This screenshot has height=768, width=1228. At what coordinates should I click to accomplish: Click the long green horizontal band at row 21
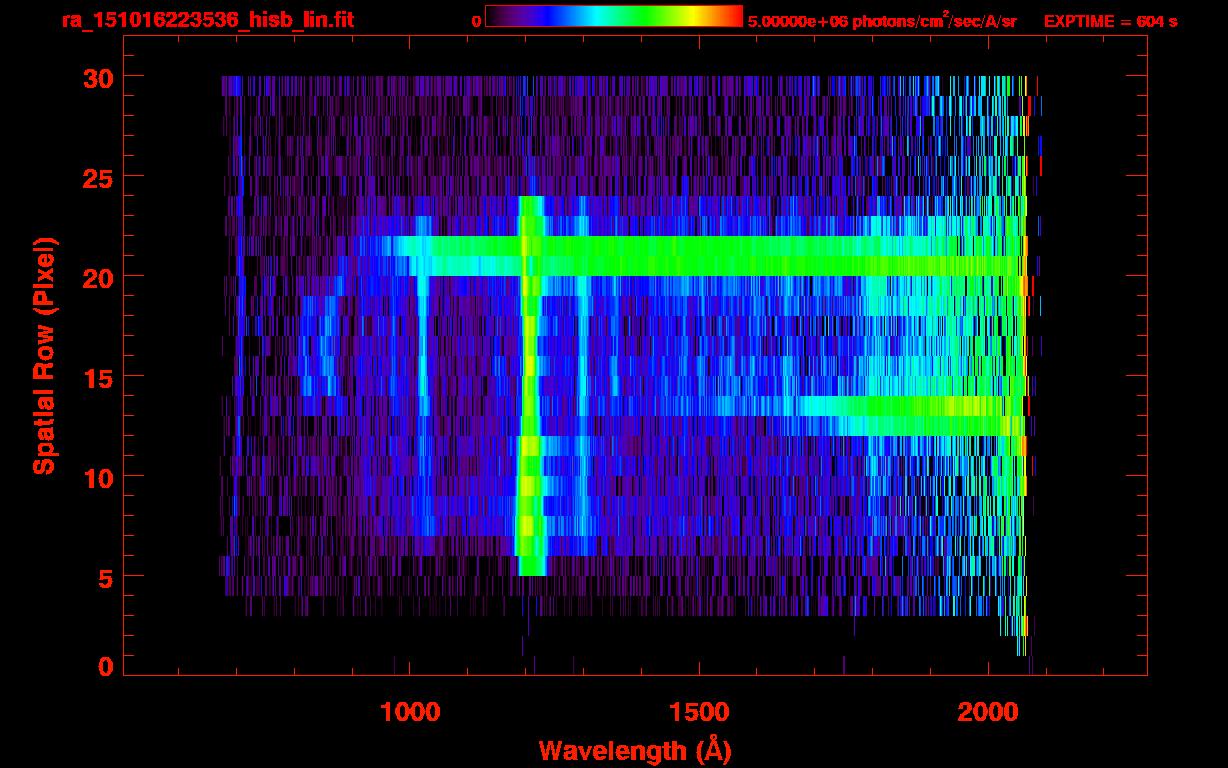pyautogui.click(x=700, y=256)
